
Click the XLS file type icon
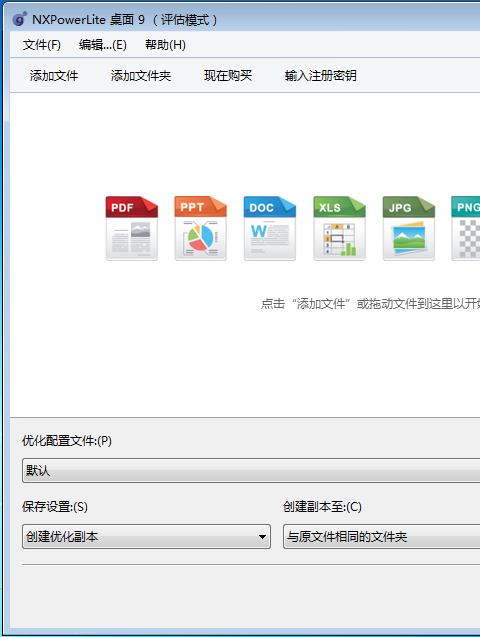tap(339, 228)
